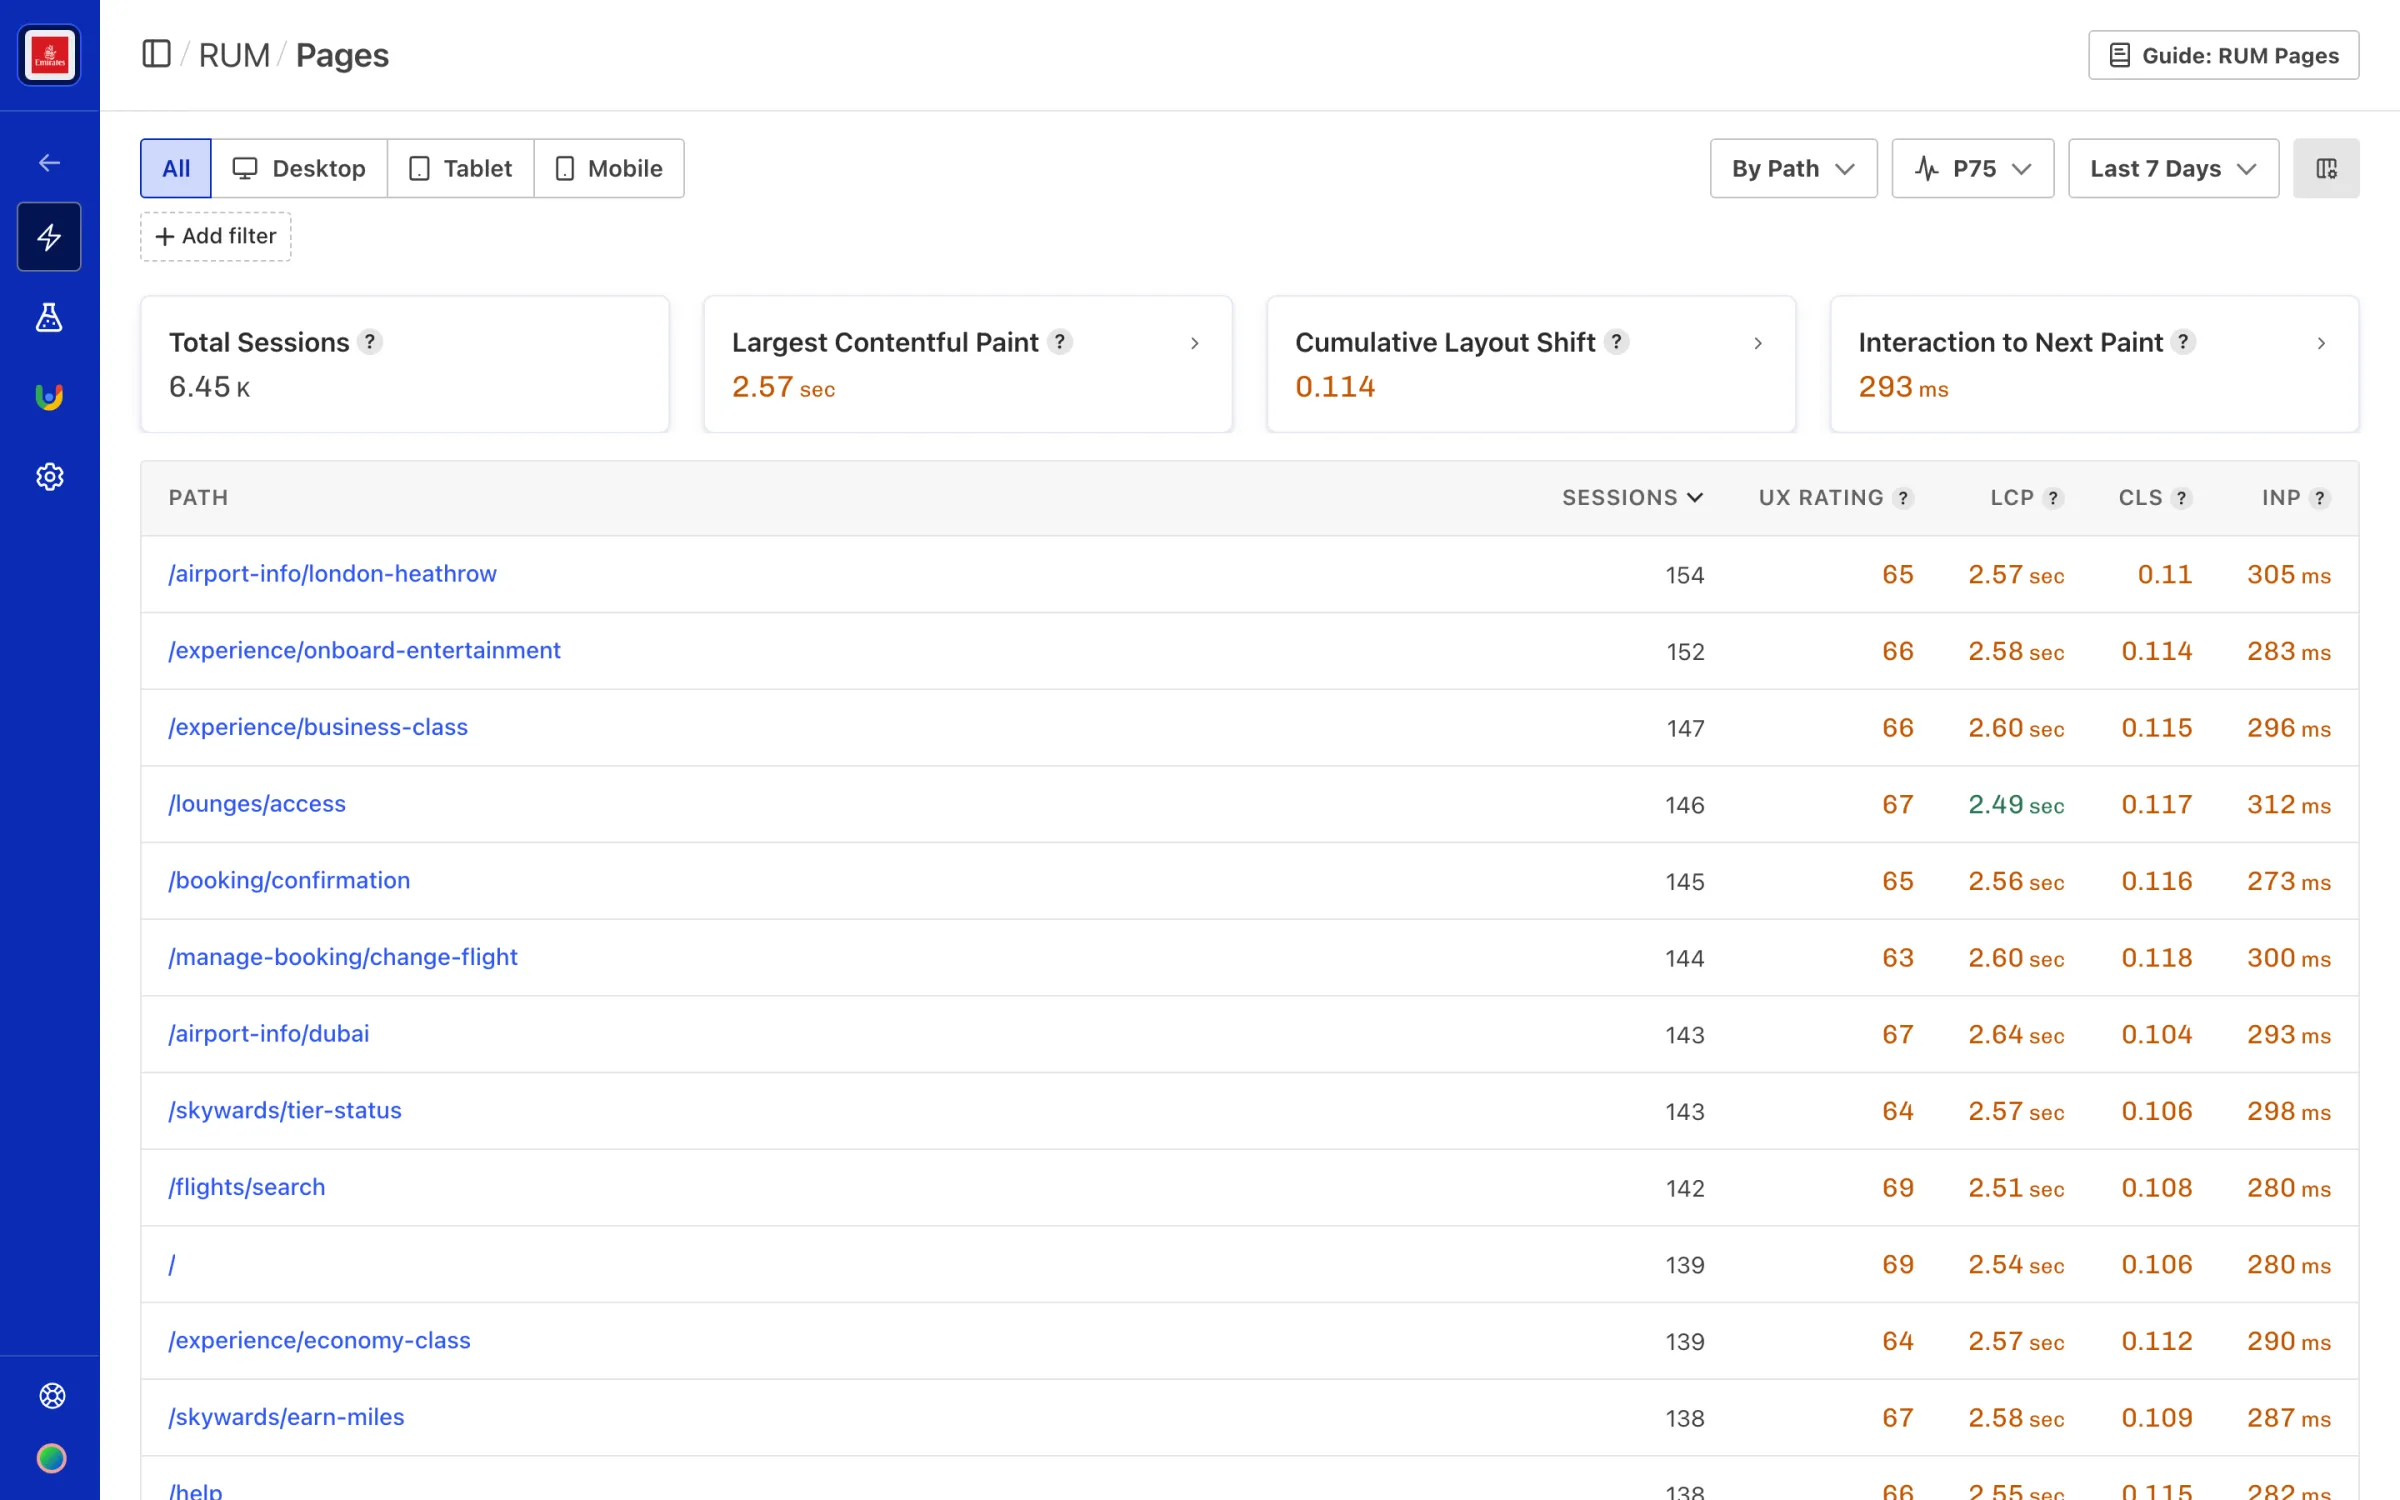Image resolution: width=2400 pixels, height=1500 pixels.
Task: Click the Add filter button
Action: tap(216, 236)
